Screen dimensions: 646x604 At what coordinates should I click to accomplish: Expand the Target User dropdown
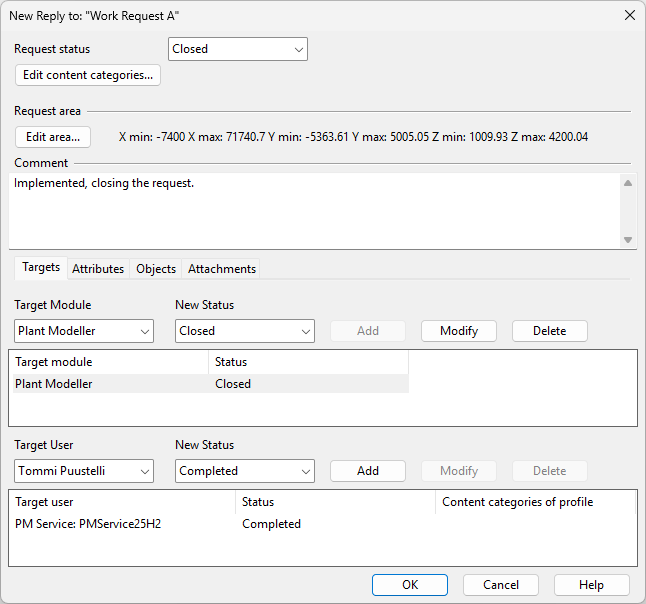[x=84, y=471]
